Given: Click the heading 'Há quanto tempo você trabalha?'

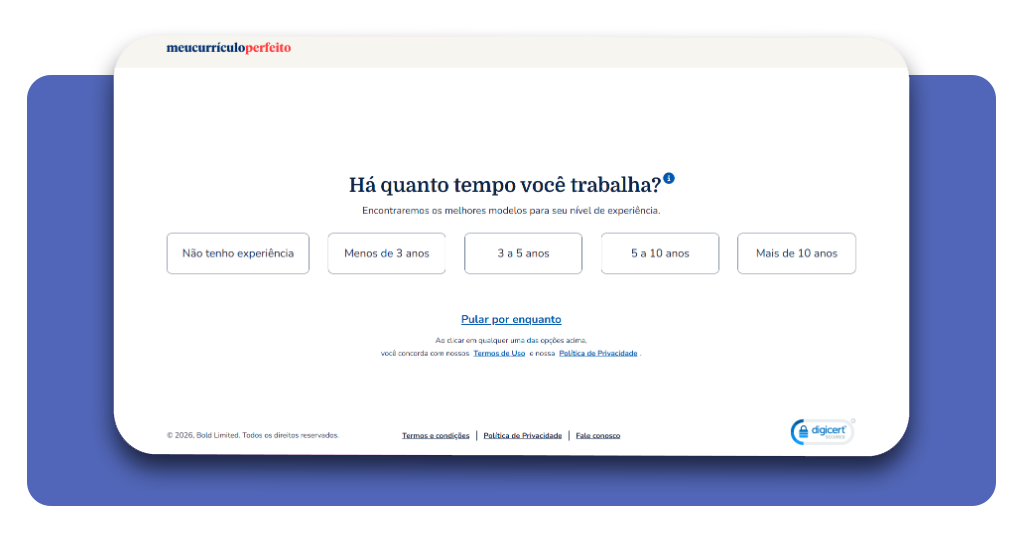Looking at the screenshot, I should 505,185.
